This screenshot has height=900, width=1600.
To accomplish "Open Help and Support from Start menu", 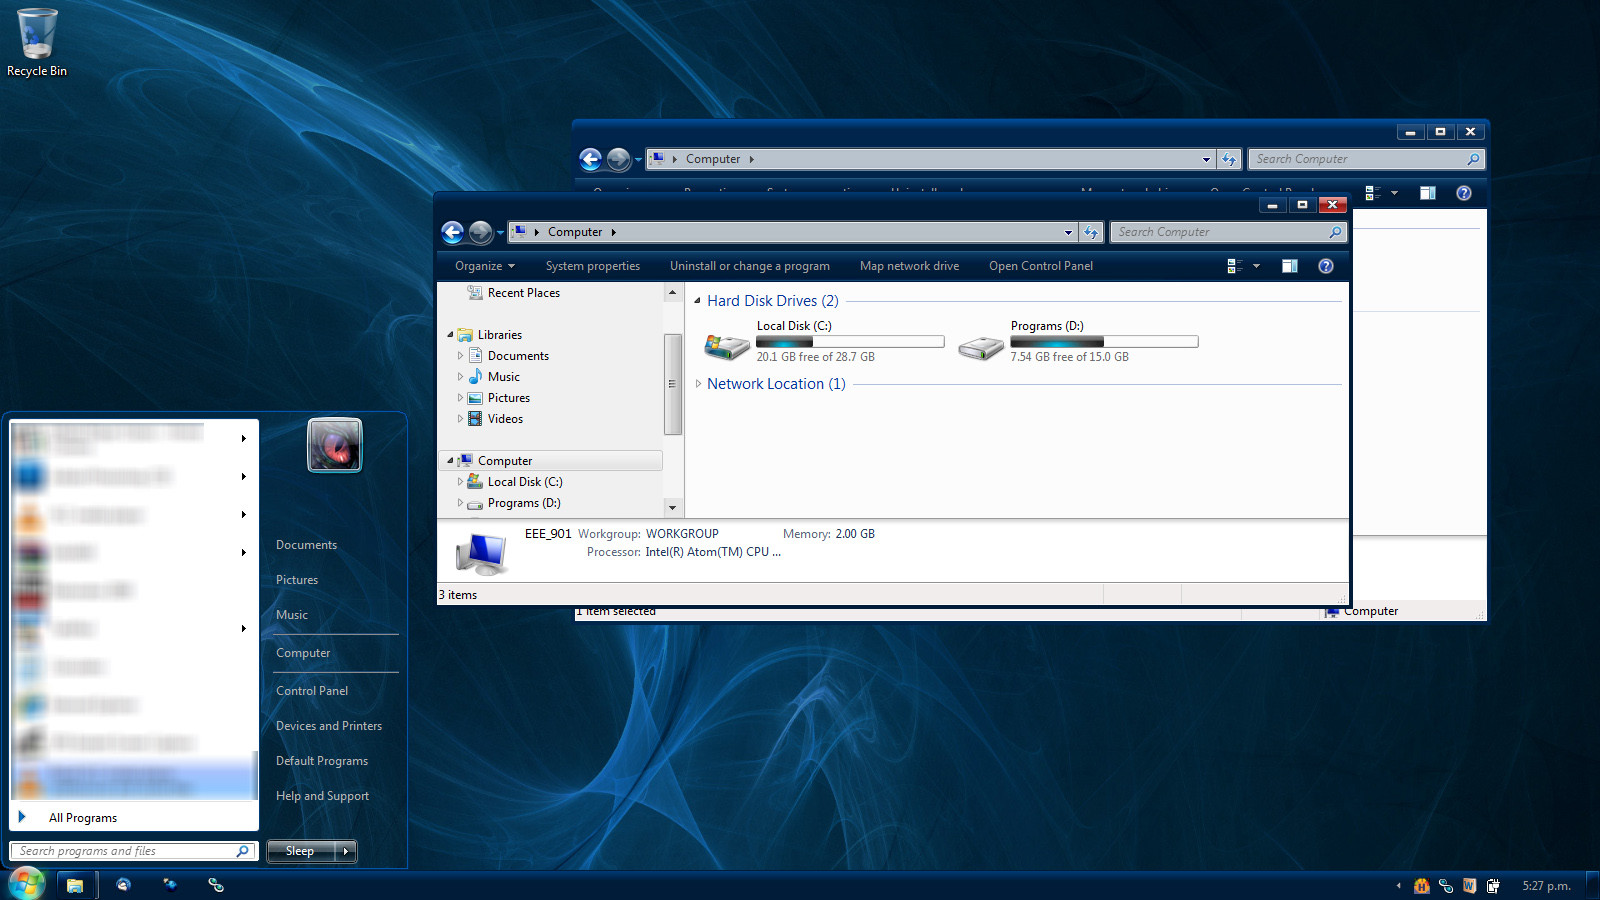I will pyautogui.click(x=322, y=796).
